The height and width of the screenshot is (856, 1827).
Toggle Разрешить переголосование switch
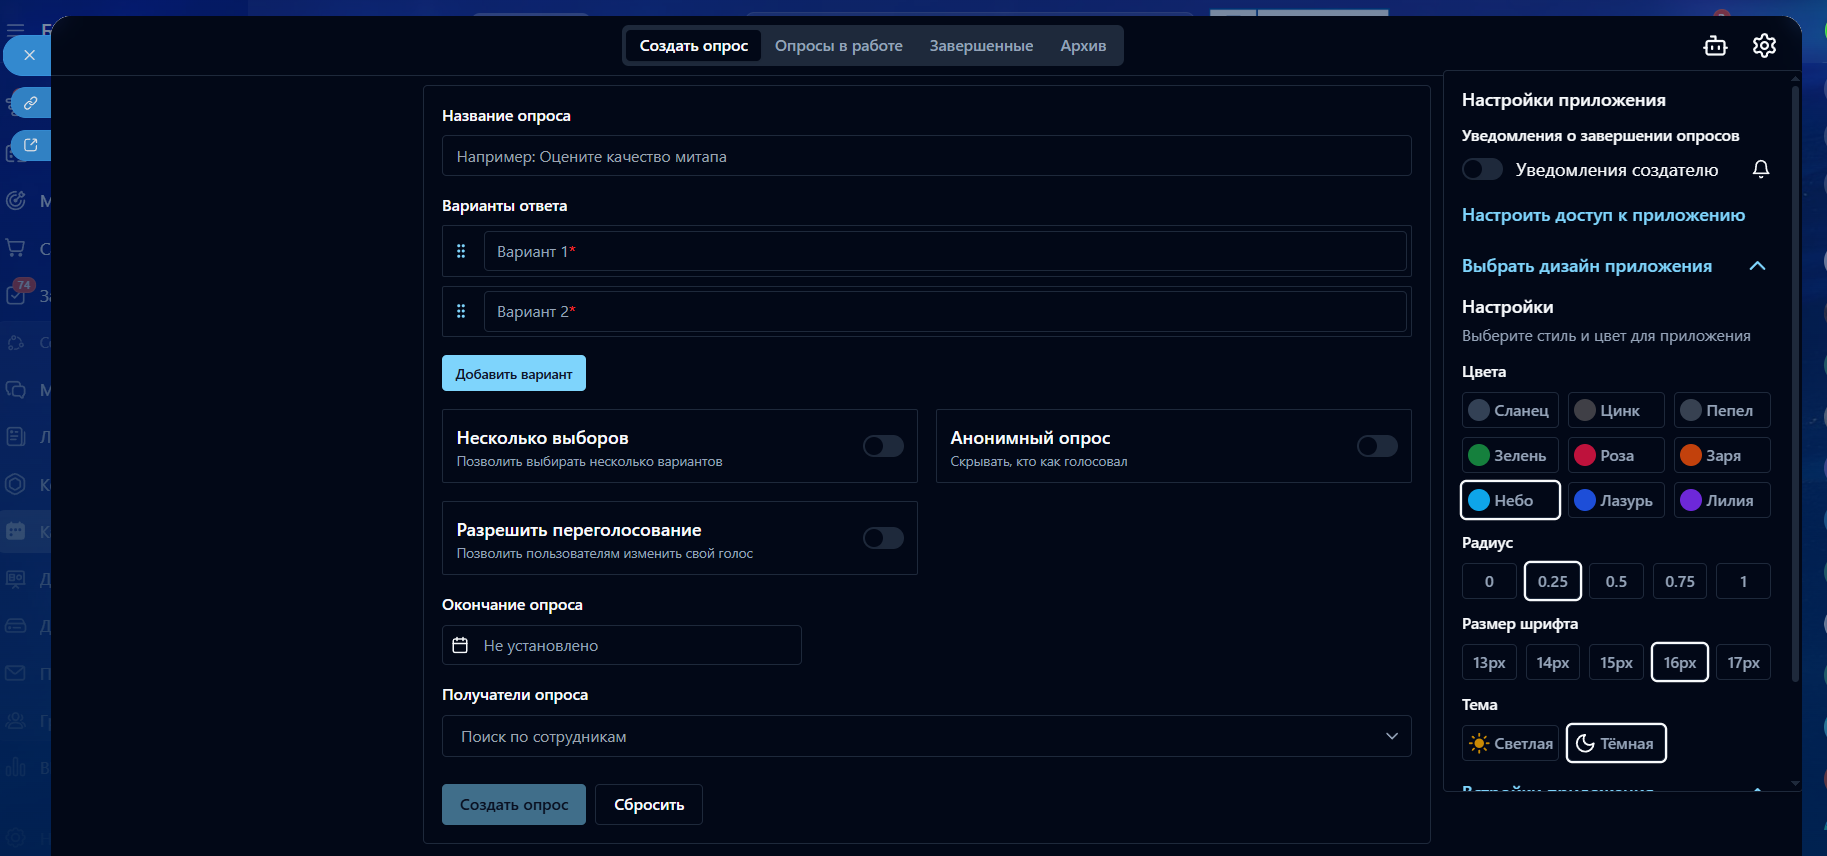coord(883,538)
